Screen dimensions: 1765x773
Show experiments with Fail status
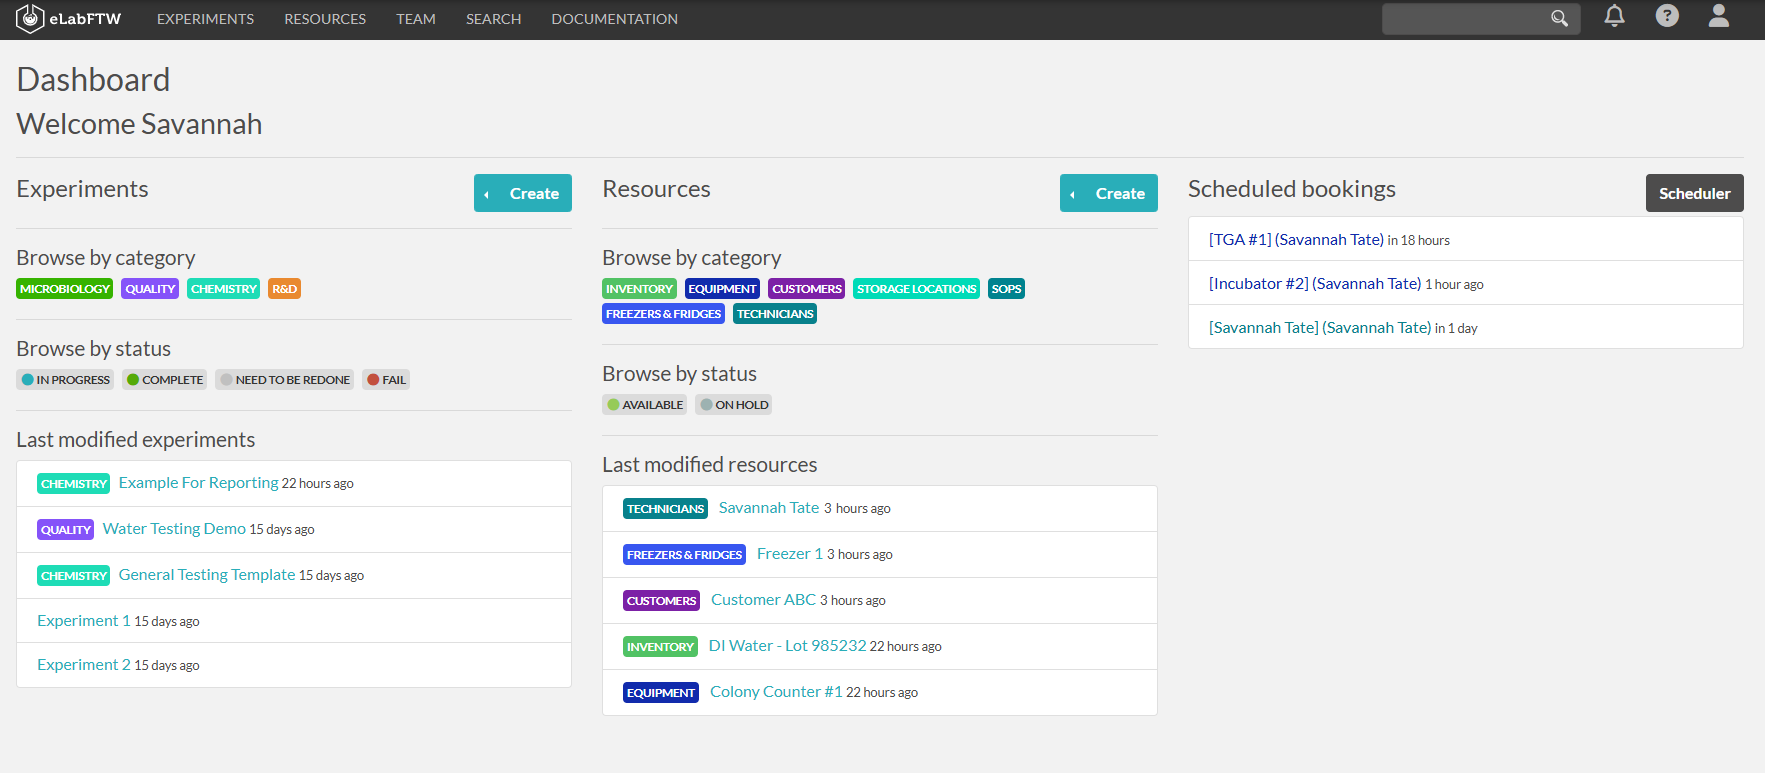[386, 380]
